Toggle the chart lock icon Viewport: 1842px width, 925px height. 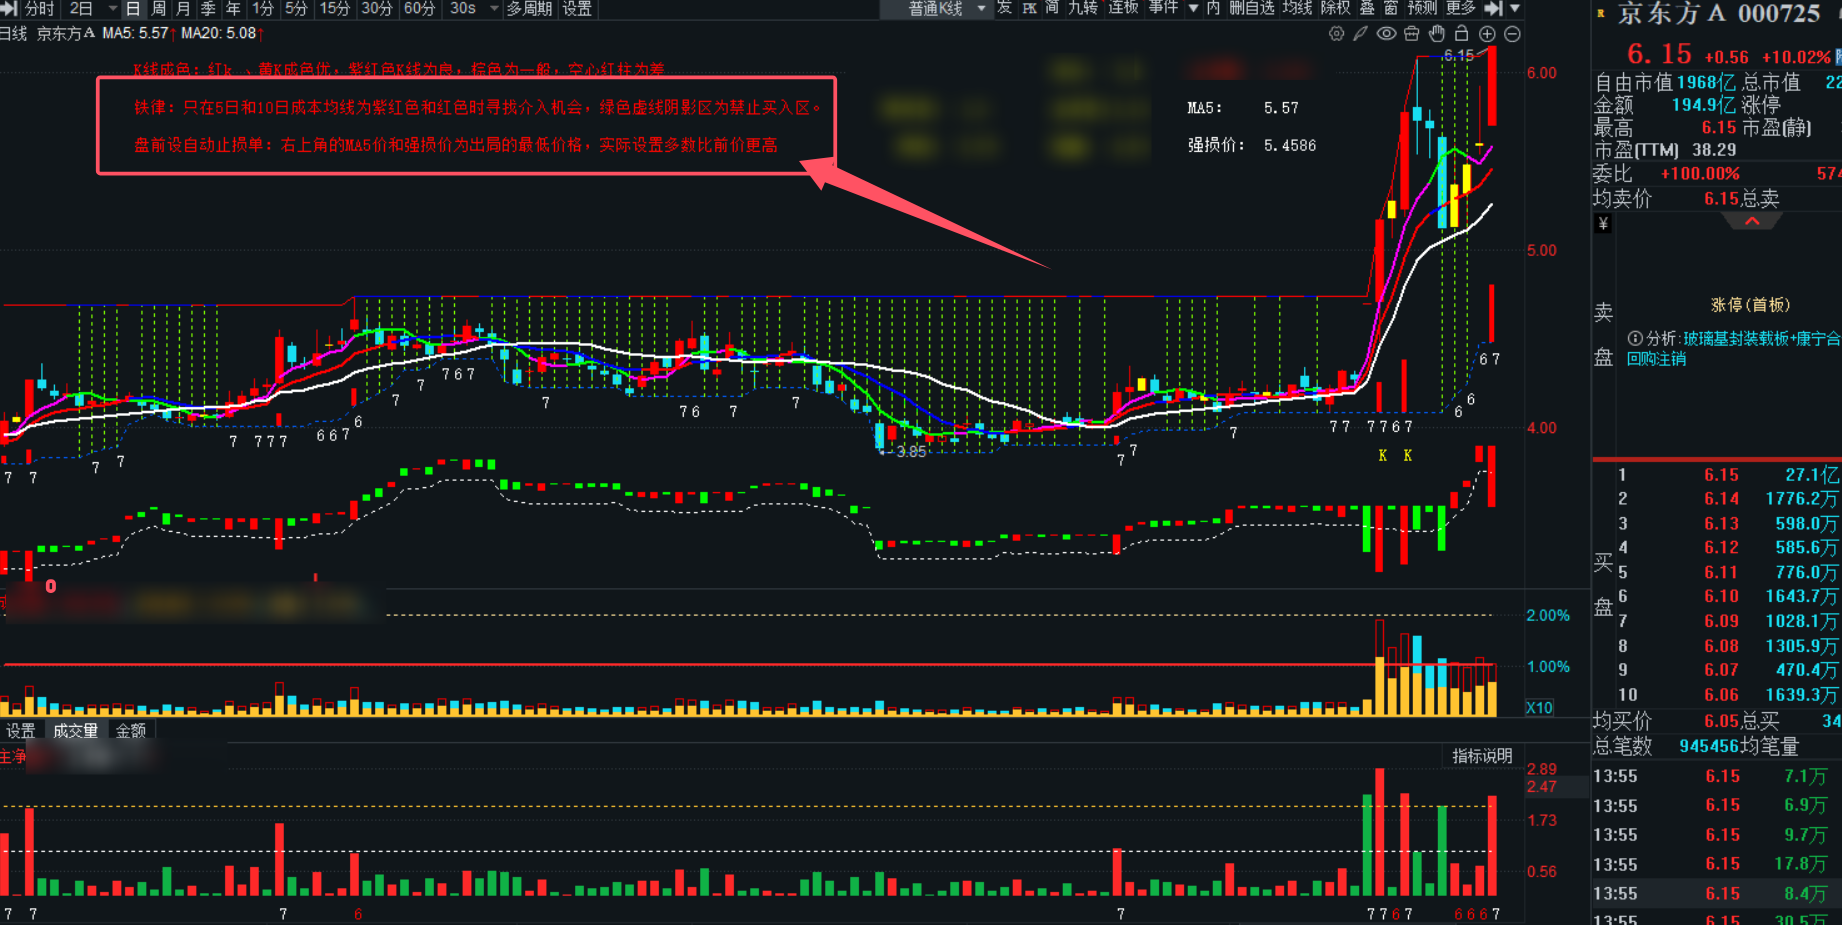(1461, 34)
